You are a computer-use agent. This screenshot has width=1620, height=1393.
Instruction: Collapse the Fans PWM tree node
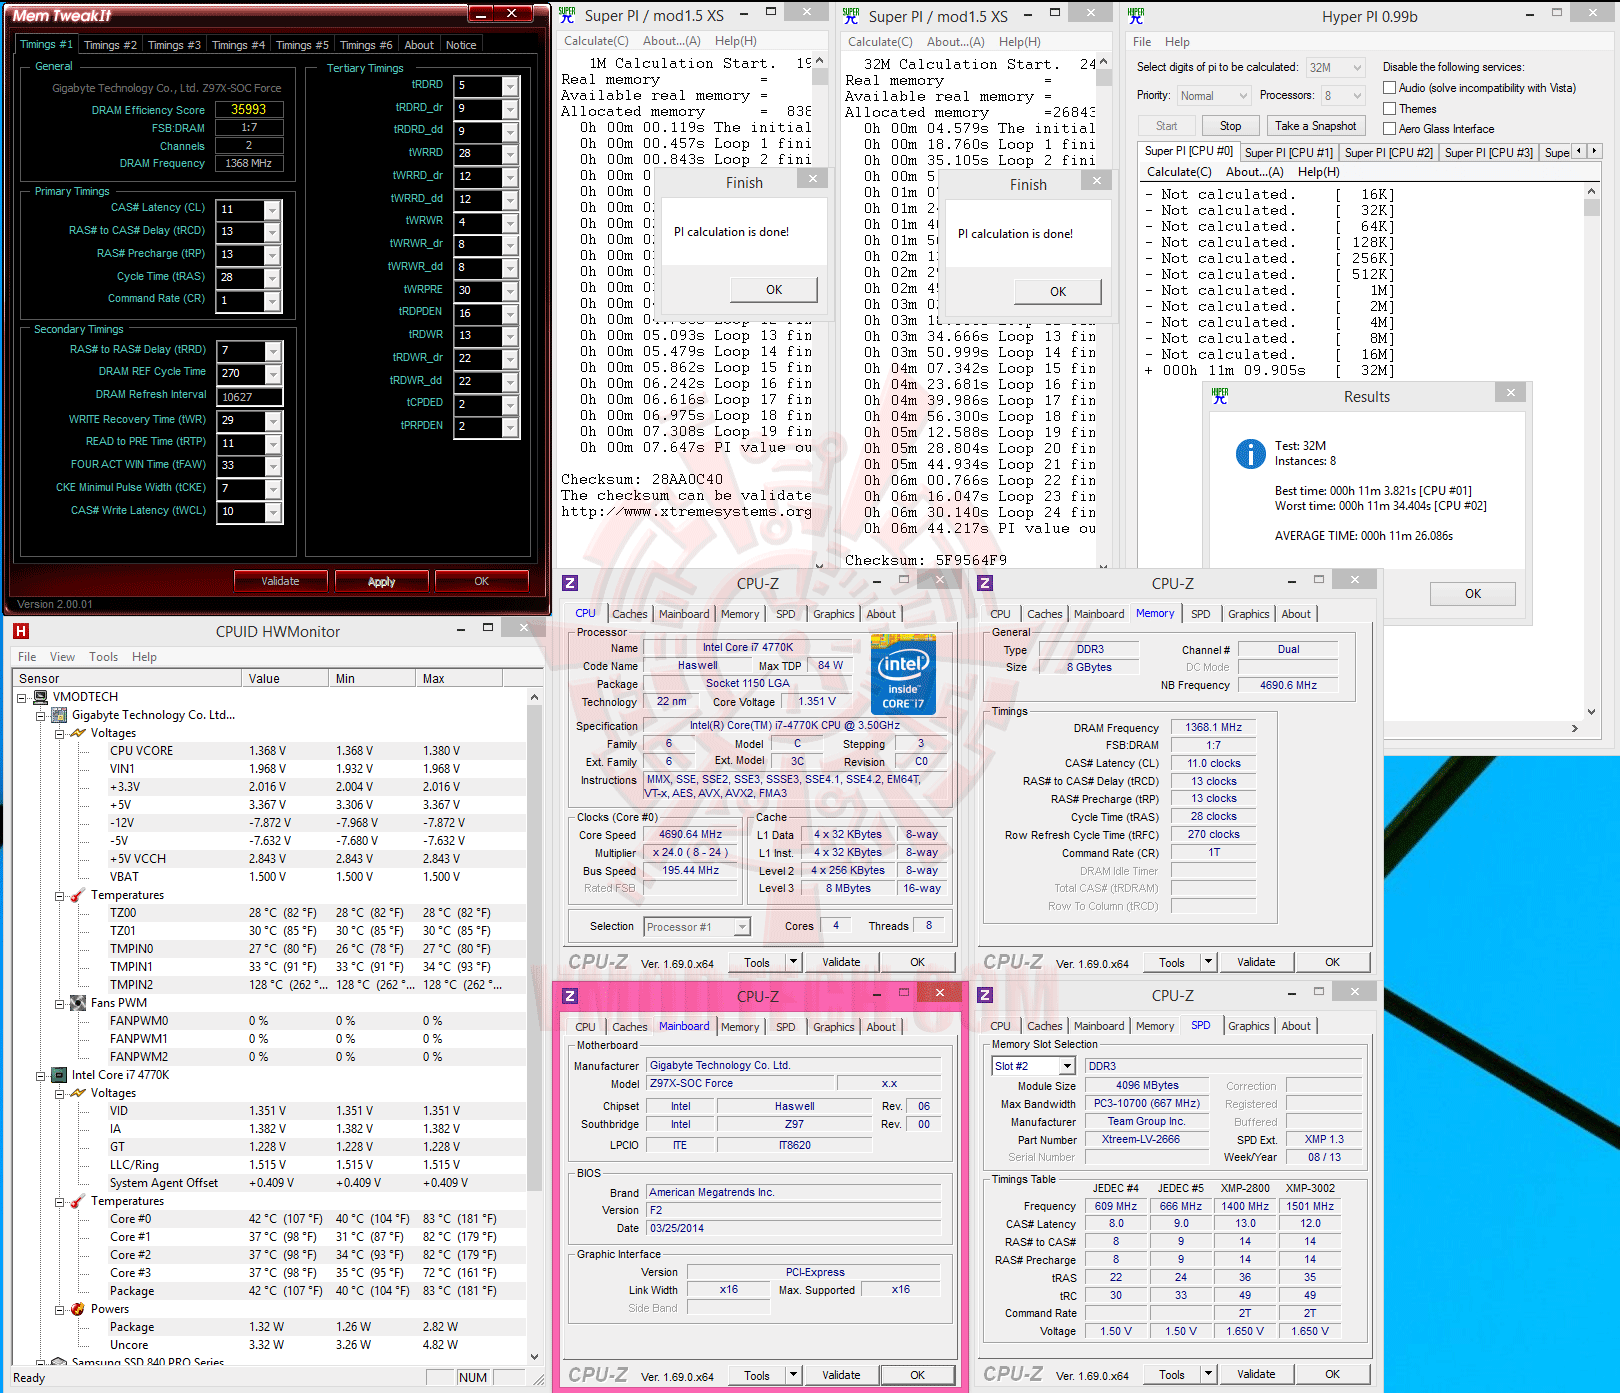tap(59, 1004)
